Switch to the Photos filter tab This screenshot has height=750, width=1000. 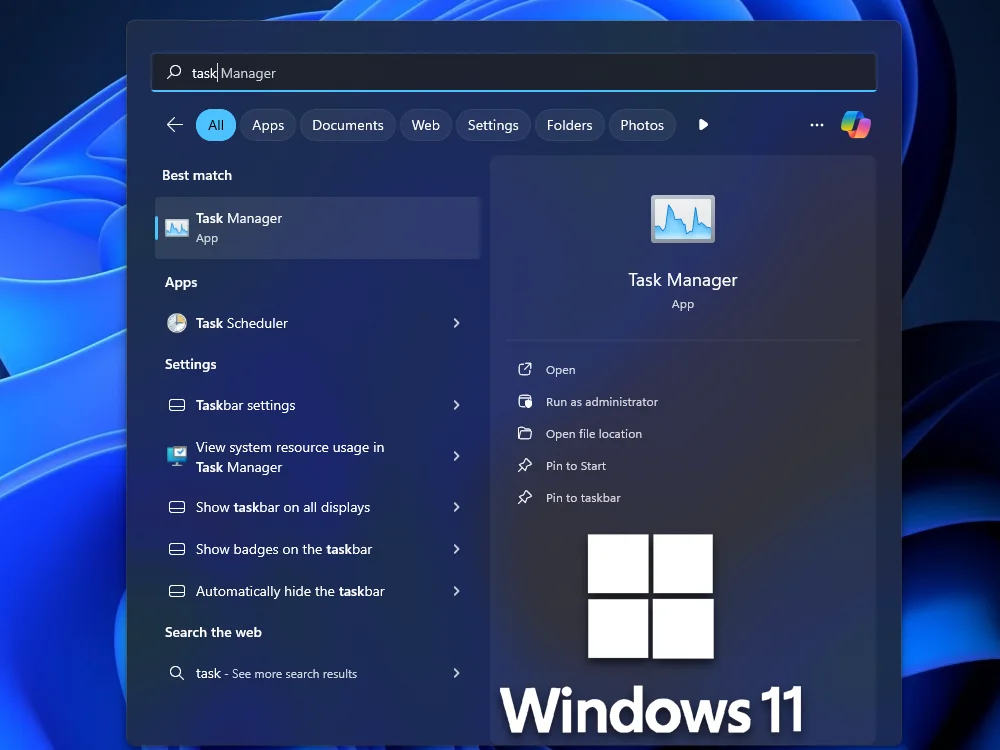point(642,125)
